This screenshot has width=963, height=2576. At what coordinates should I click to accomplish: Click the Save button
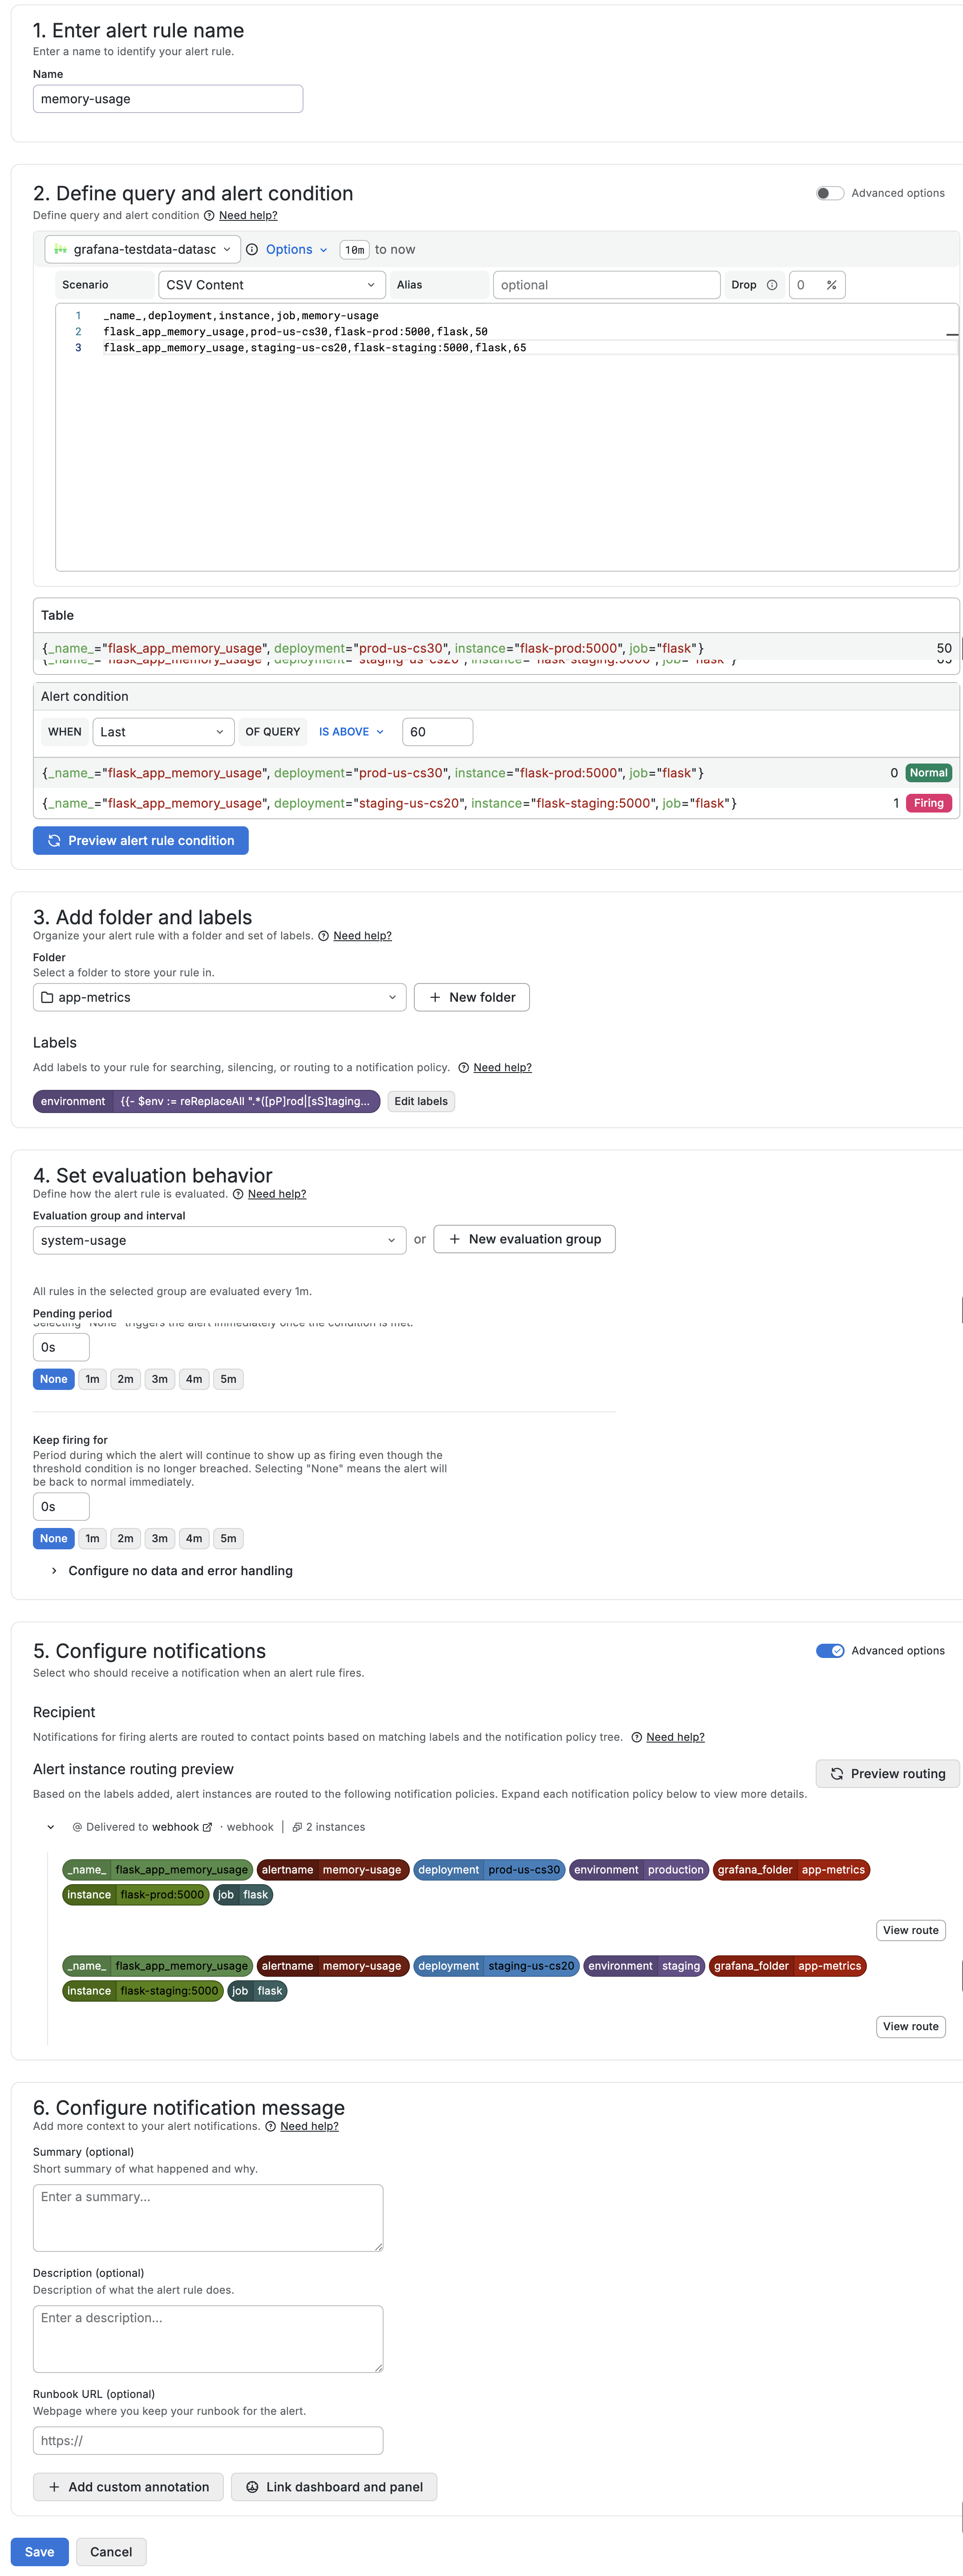point(40,2551)
